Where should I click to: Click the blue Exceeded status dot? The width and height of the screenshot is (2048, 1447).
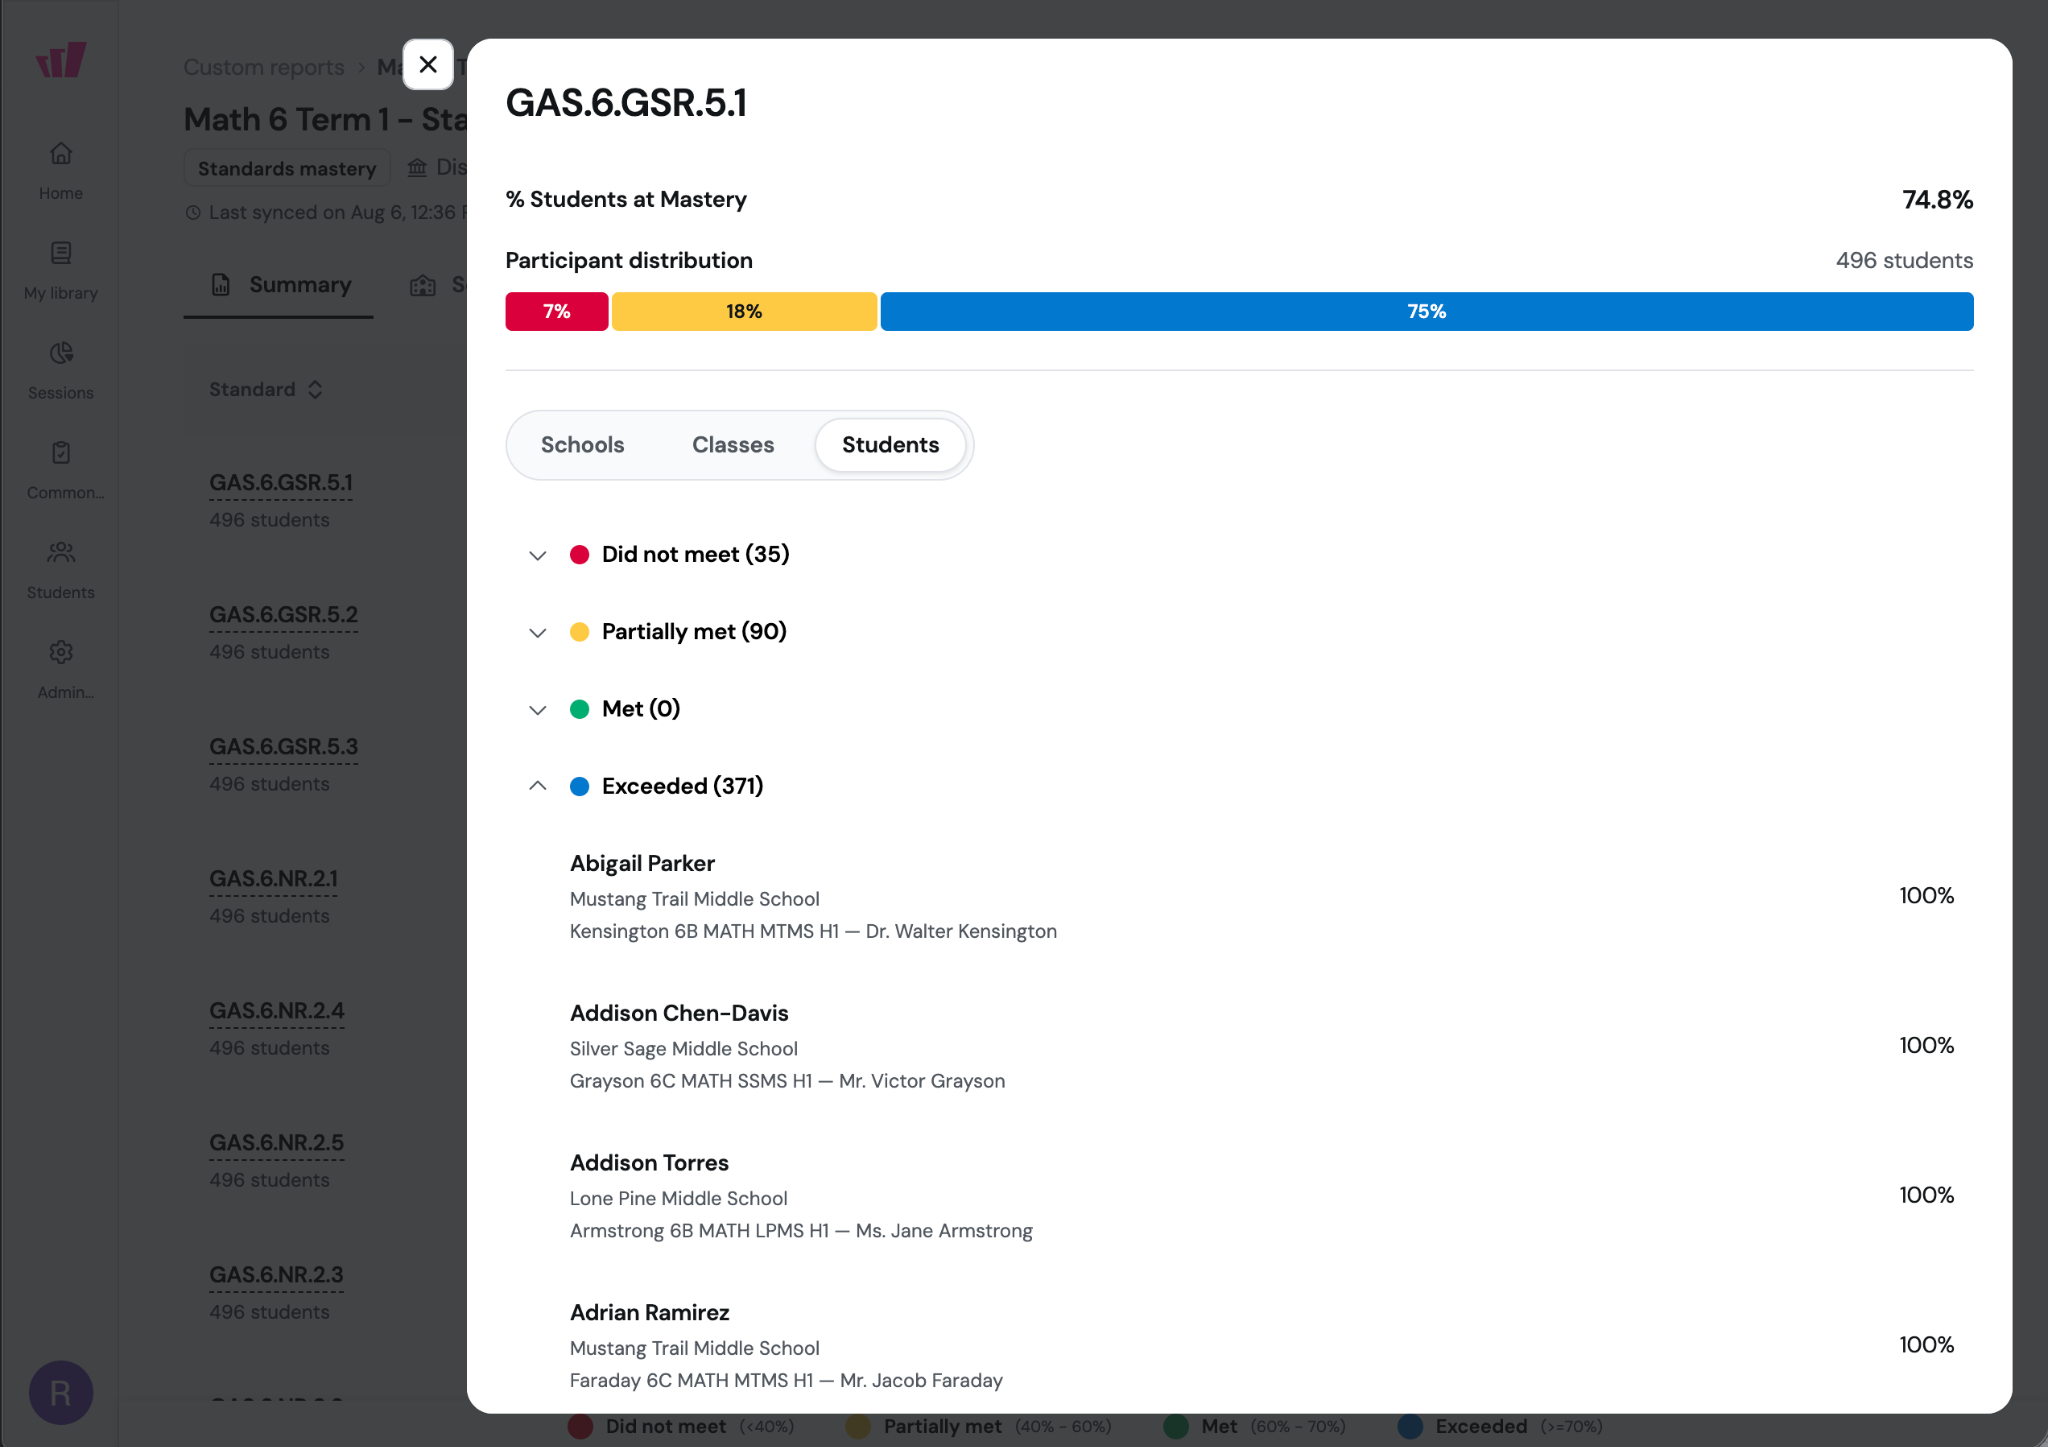point(580,786)
